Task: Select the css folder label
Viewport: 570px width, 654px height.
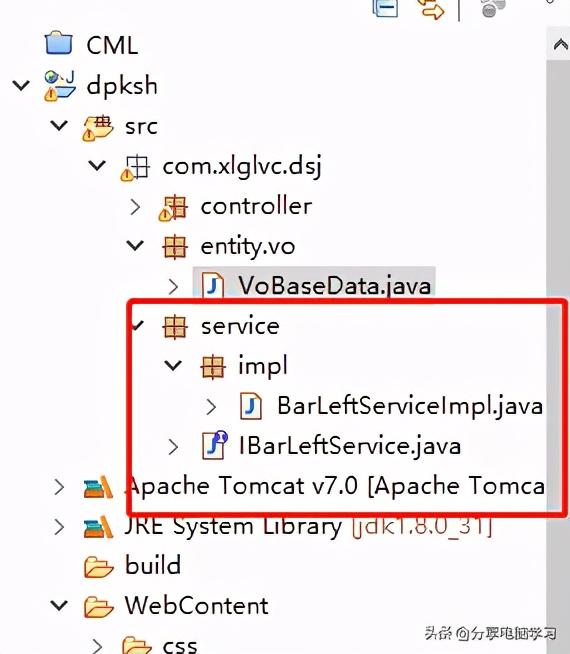Action: tap(180, 646)
